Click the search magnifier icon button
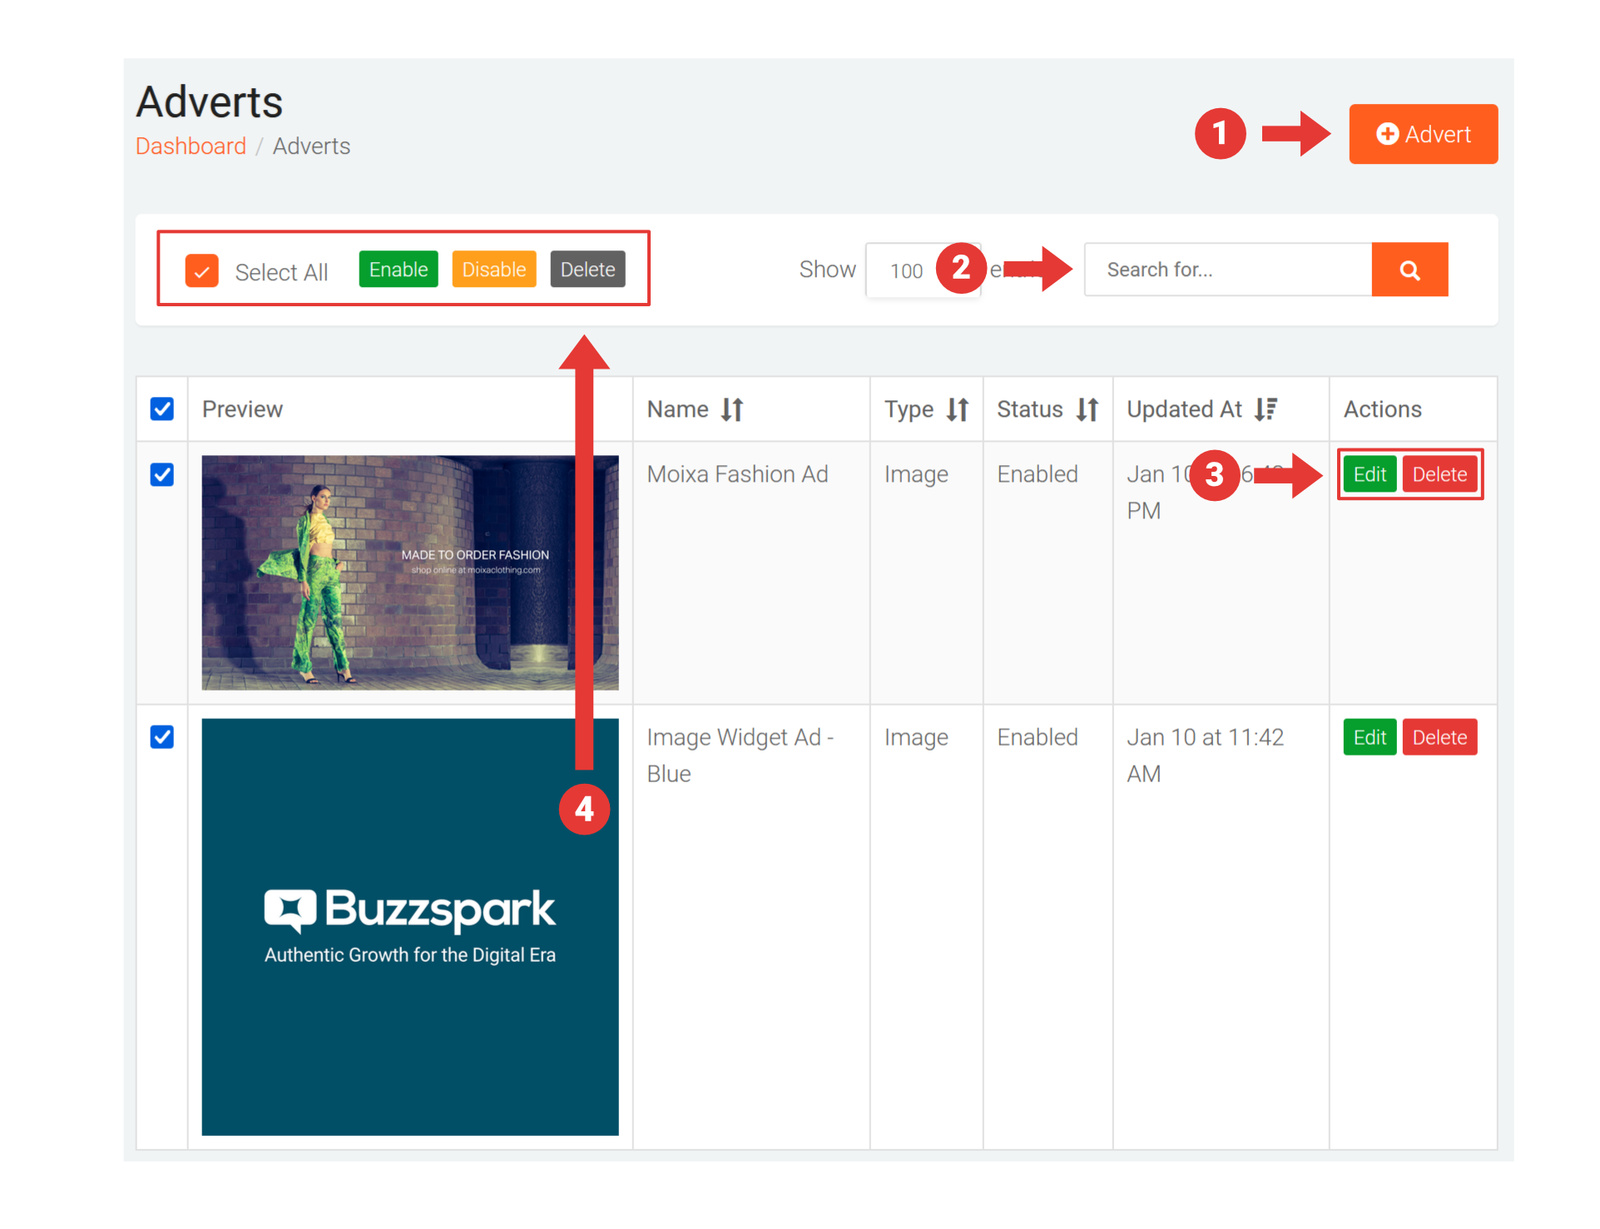The height and width of the screenshot is (1229, 1600). [1409, 270]
